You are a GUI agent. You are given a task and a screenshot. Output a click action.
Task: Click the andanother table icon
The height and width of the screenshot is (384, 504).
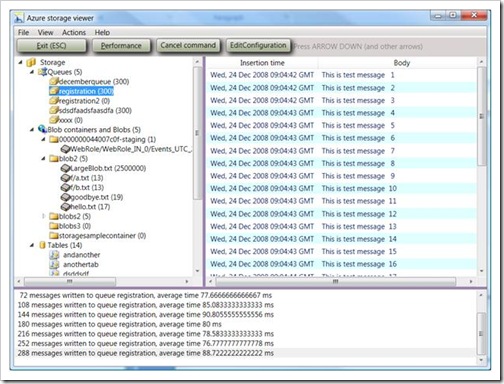54,255
